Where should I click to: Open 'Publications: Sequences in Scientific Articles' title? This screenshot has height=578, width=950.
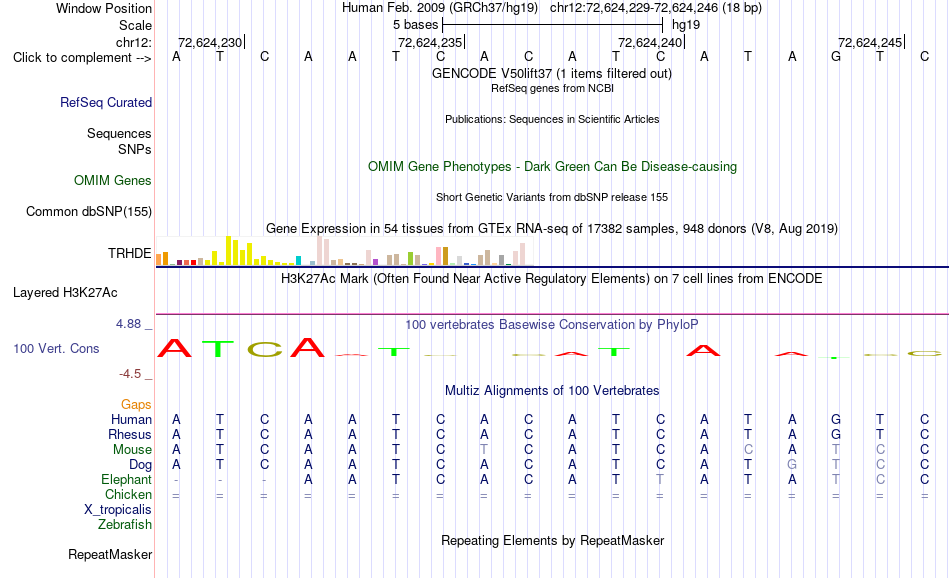coord(552,119)
